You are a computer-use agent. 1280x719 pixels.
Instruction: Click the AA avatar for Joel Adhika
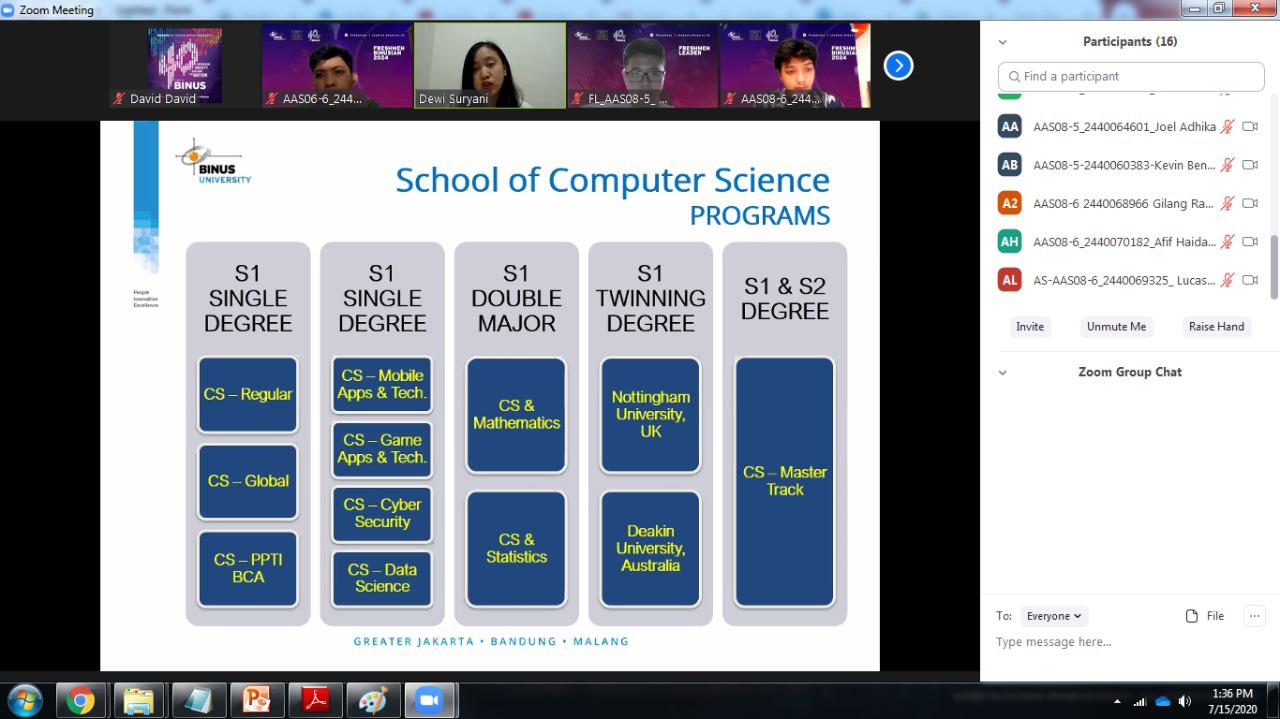[x=1010, y=126]
